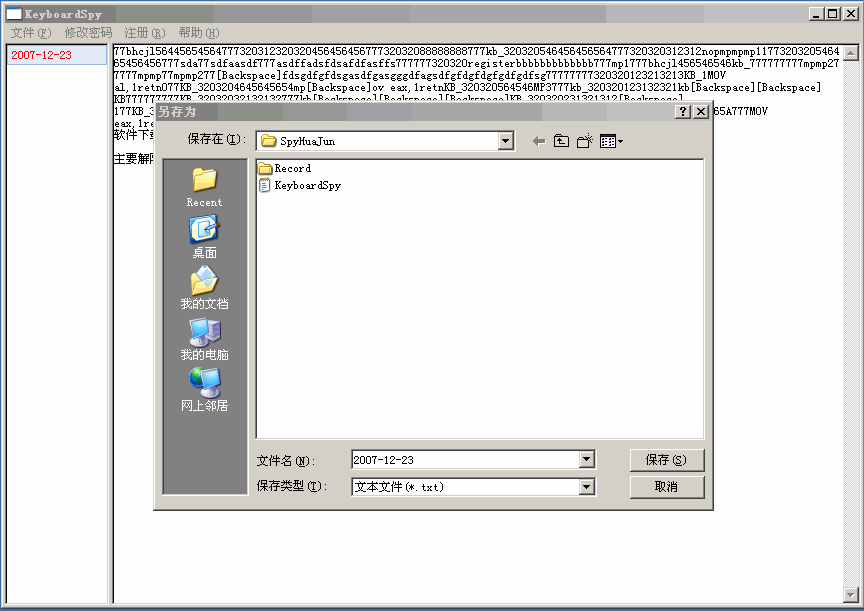Click the Create New Folder icon
864x611 pixels.
(x=585, y=140)
